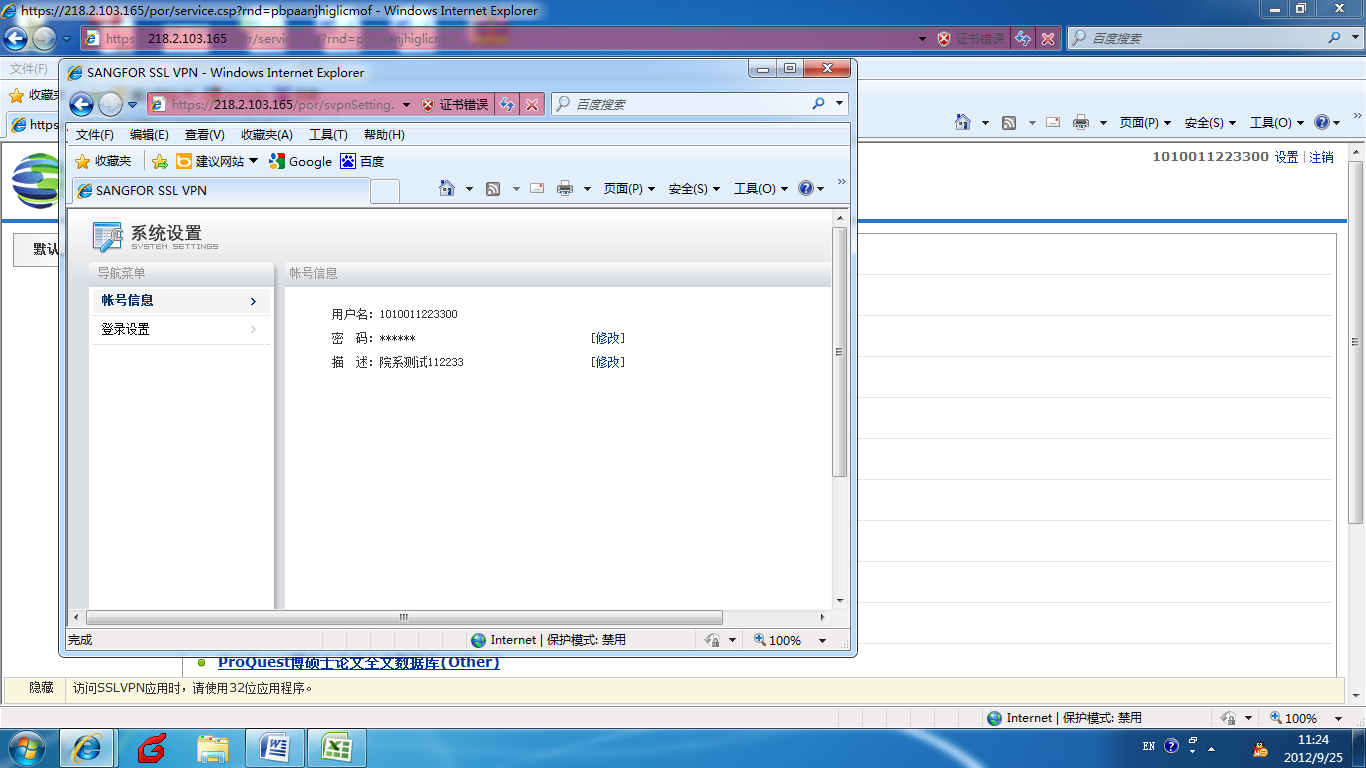Click Home icon in SANGFOR window toolbar
The image size is (1366, 768).
coord(447,188)
